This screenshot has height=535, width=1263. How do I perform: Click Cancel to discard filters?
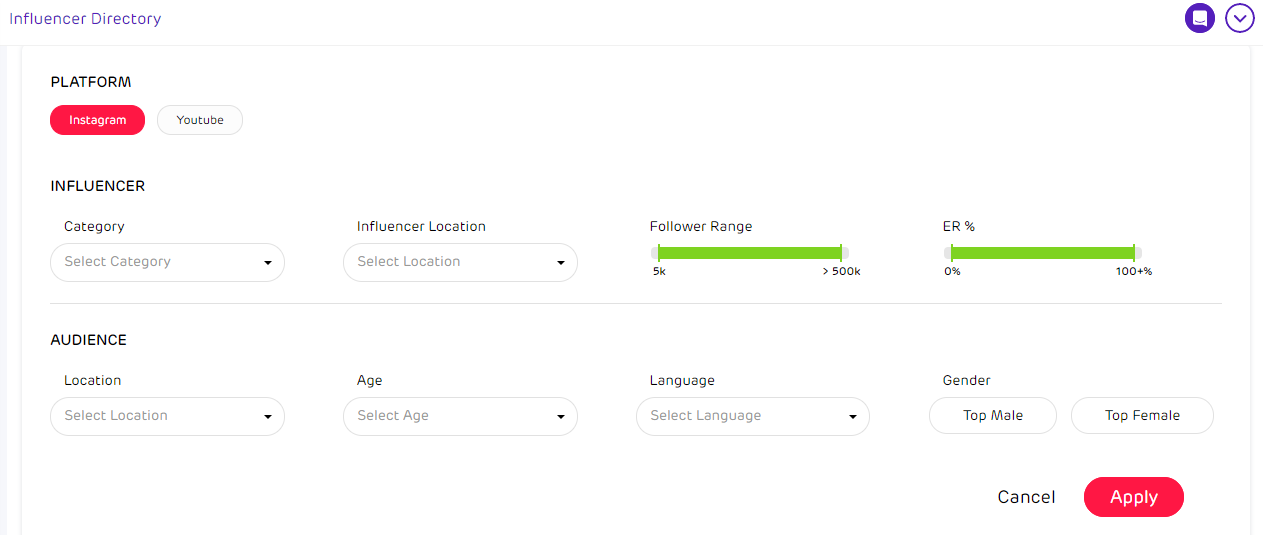click(1026, 497)
